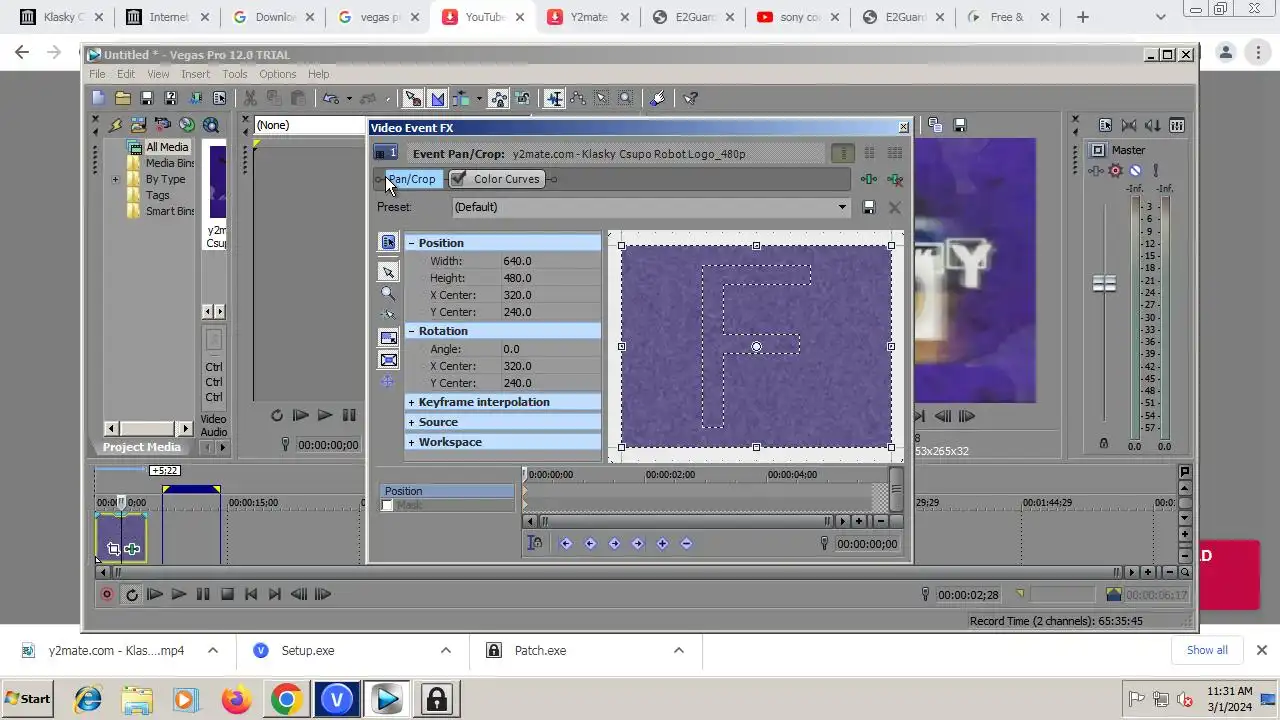1280x720 pixels.
Task: Click the First Keyframe diamond button
Action: tap(566, 543)
